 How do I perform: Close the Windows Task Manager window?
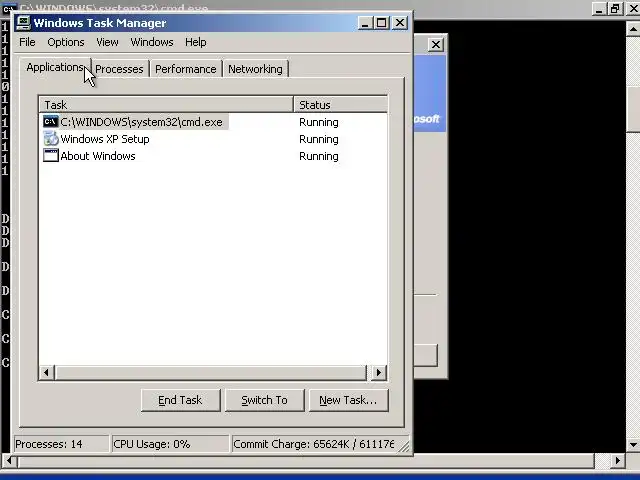click(400, 23)
